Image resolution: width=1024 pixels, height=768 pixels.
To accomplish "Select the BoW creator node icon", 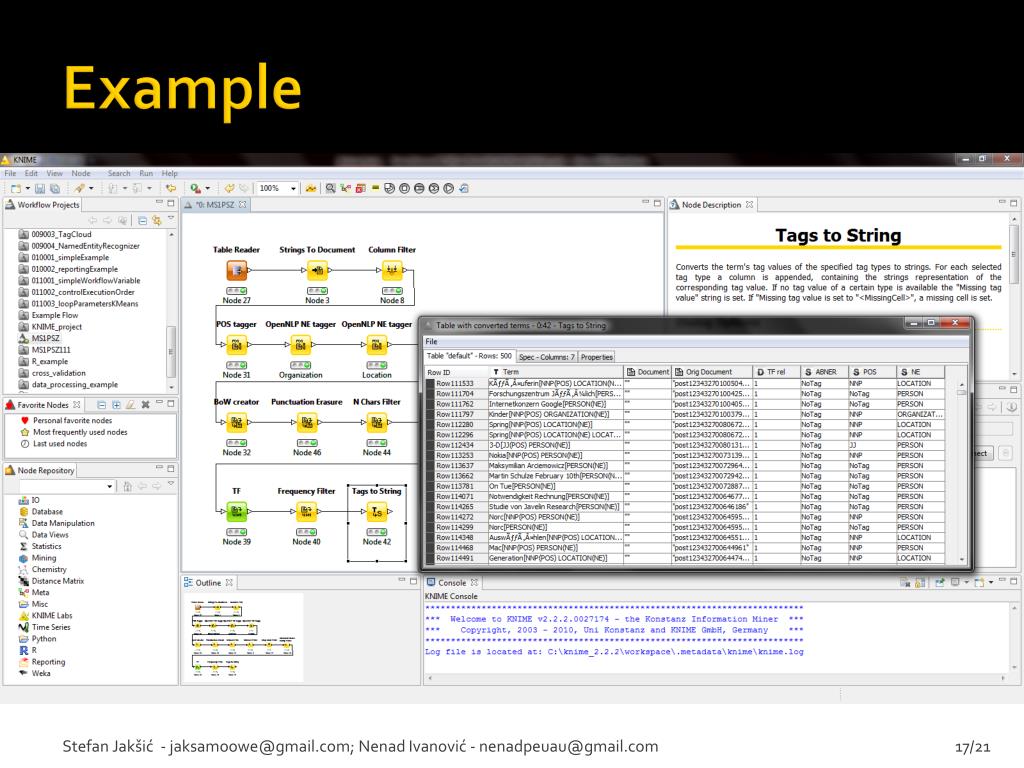I will 236,422.
